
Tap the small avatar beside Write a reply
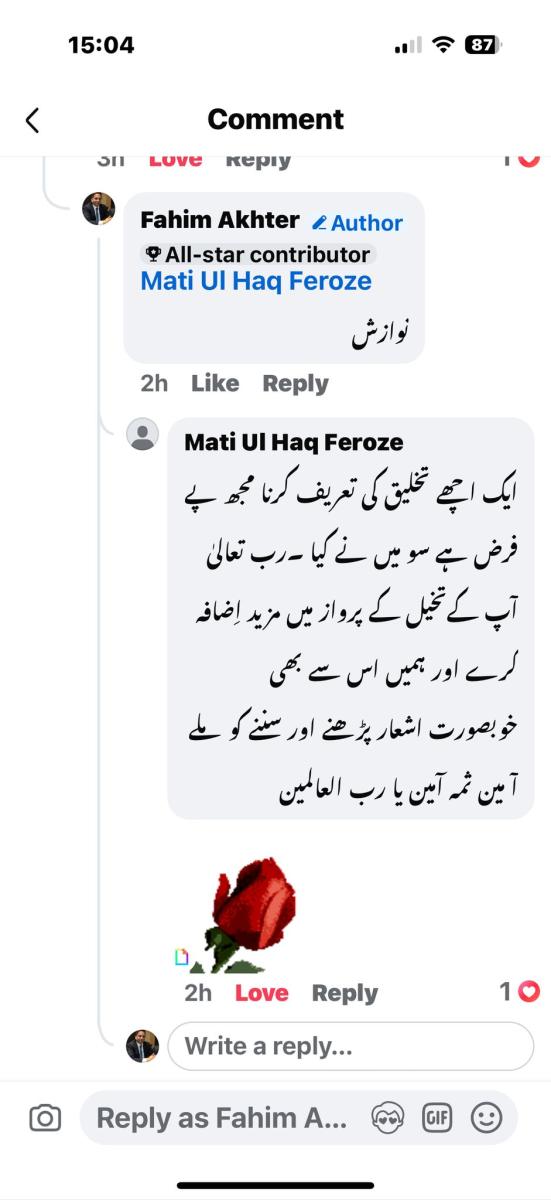pyautogui.click(x=142, y=1046)
